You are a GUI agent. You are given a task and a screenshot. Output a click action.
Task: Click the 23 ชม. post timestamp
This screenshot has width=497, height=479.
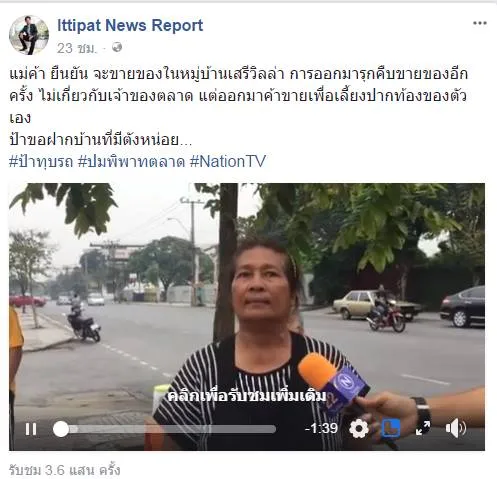coord(77,48)
